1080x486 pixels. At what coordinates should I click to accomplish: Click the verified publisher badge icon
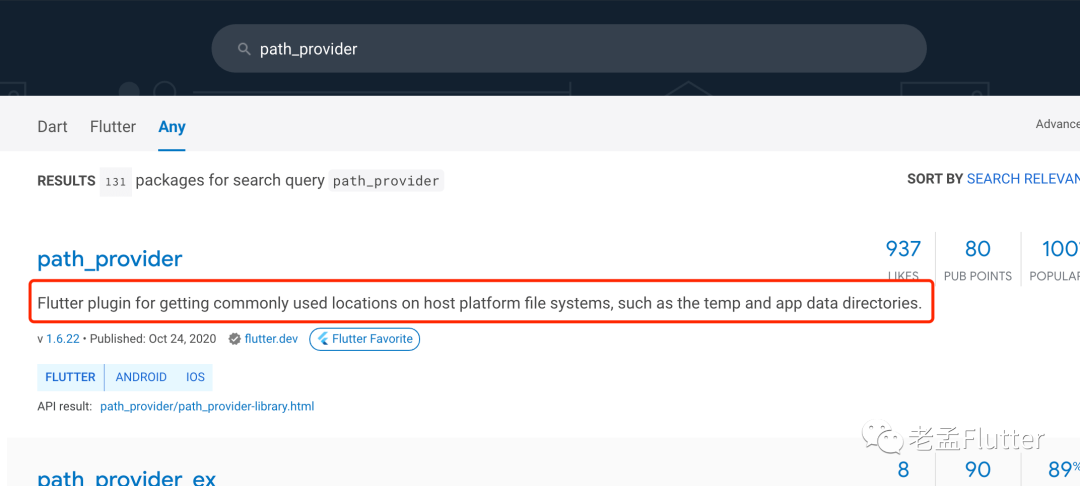pyautogui.click(x=234, y=339)
